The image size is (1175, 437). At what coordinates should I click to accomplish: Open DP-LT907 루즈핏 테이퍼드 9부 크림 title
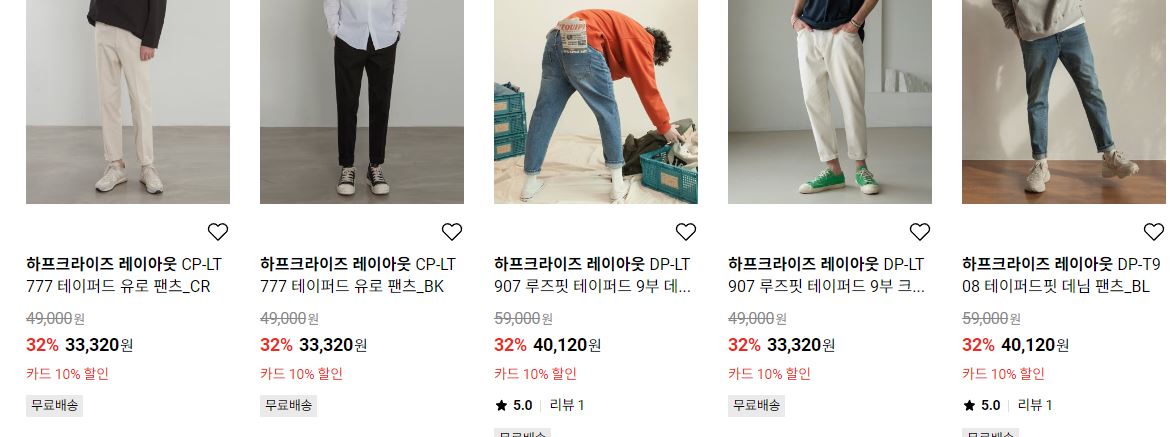click(826, 275)
